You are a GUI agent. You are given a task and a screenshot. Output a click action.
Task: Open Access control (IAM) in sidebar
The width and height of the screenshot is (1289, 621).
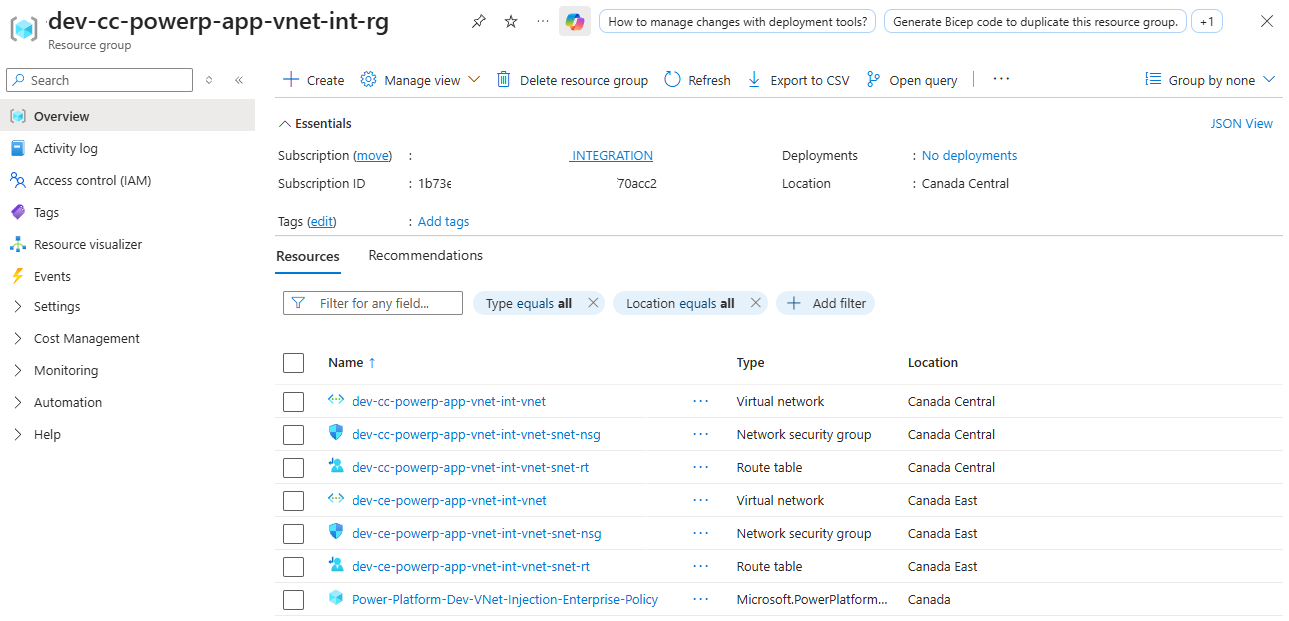pyautogui.click(x=92, y=180)
